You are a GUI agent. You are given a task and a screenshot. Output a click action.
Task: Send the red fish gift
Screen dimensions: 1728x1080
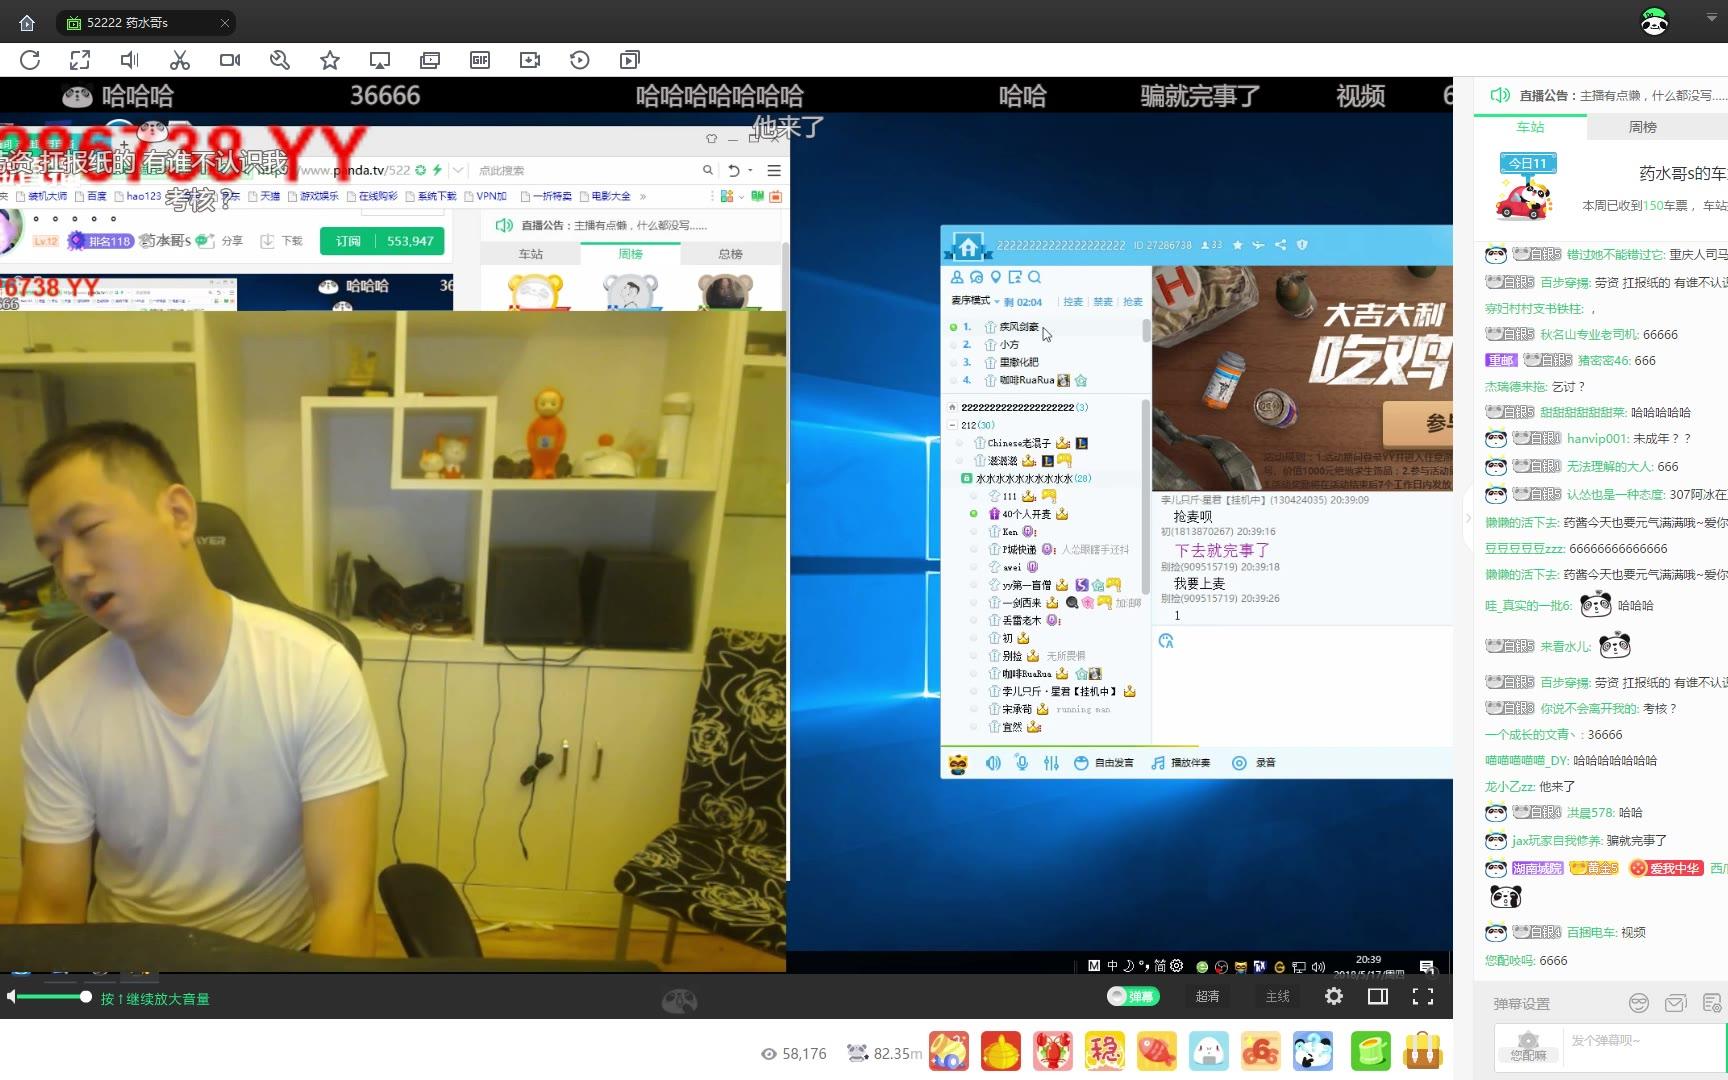(1157, 1051)
